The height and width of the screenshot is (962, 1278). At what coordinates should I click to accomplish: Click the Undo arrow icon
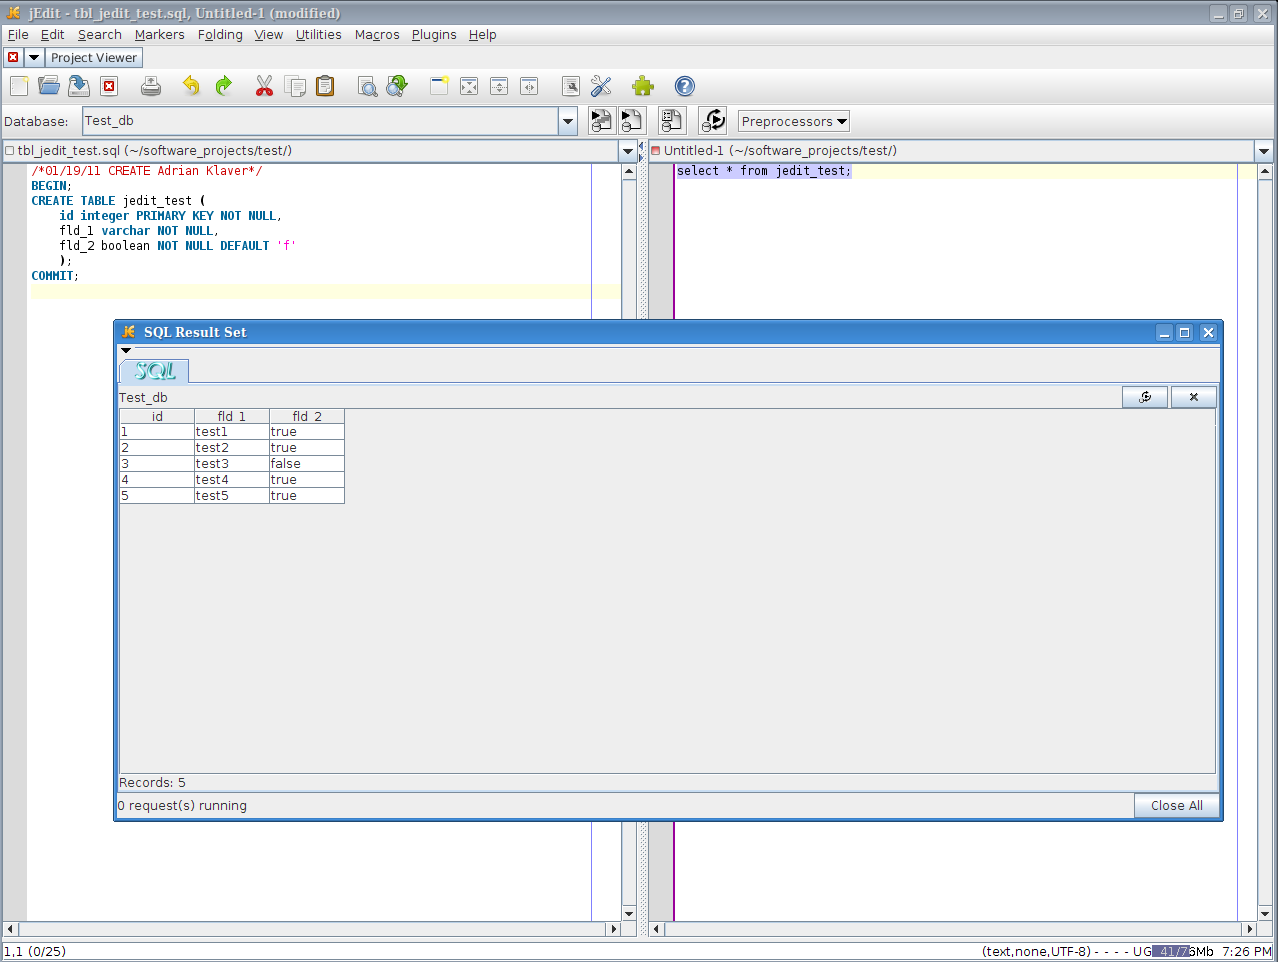(x=191, y=86)
